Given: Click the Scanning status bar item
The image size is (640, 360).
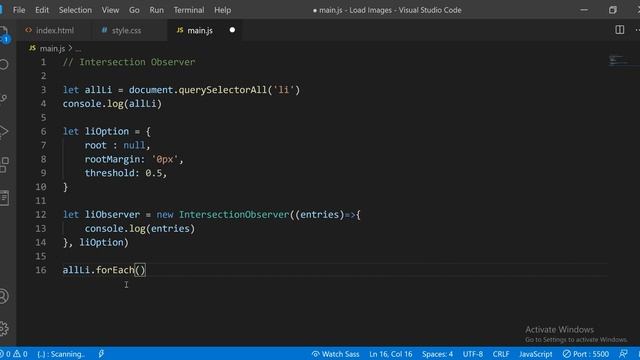Looking at the screenshot, I should [x=61, y=354].
